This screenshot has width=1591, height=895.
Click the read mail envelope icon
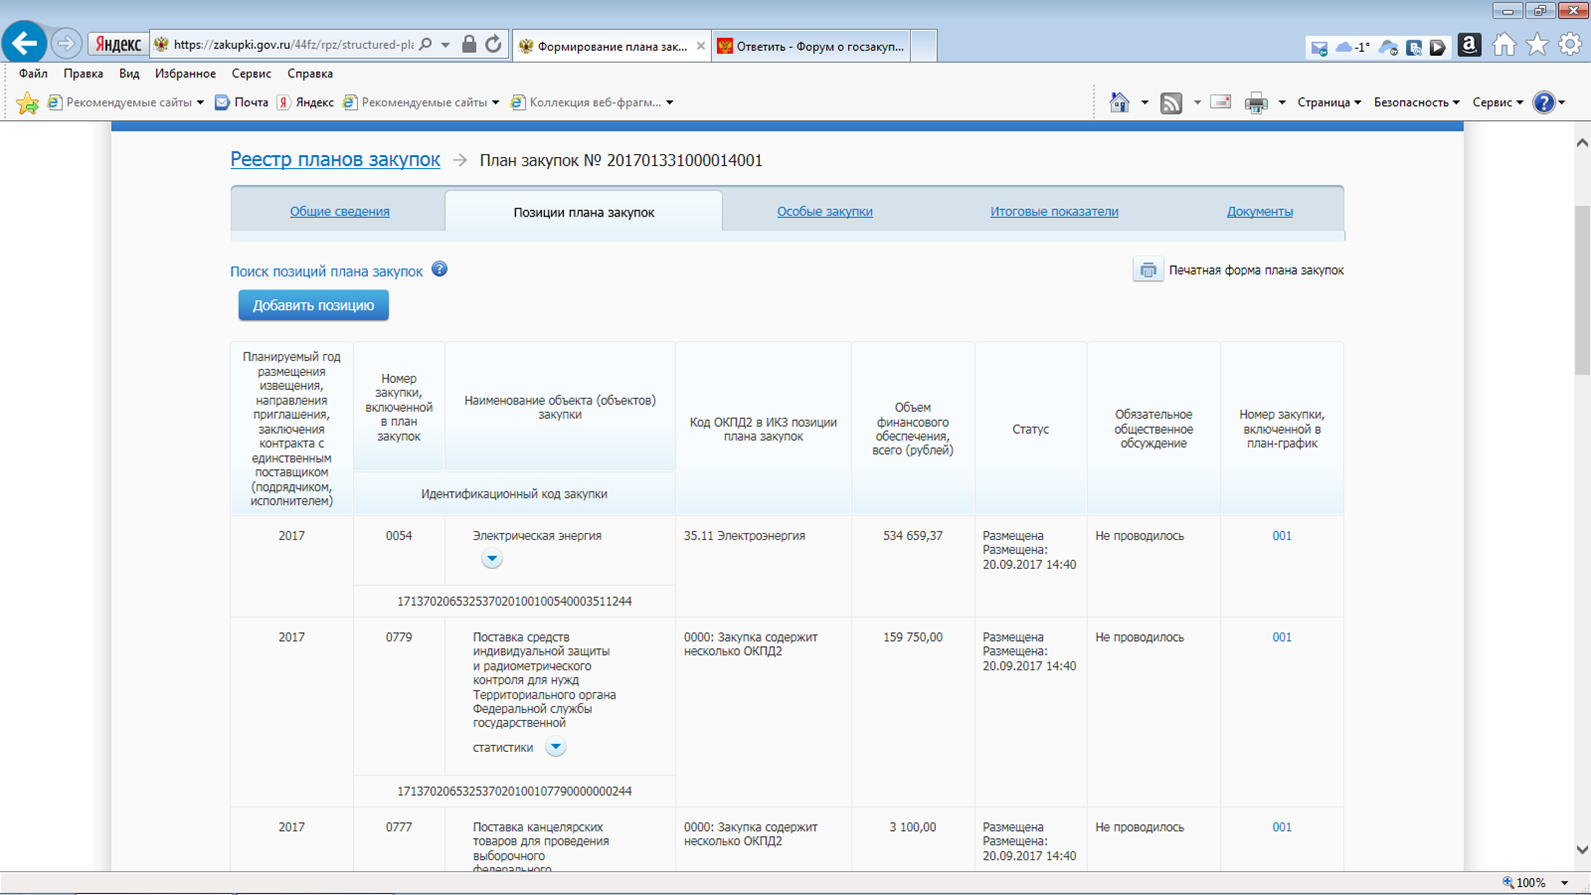coord(1220,102)
